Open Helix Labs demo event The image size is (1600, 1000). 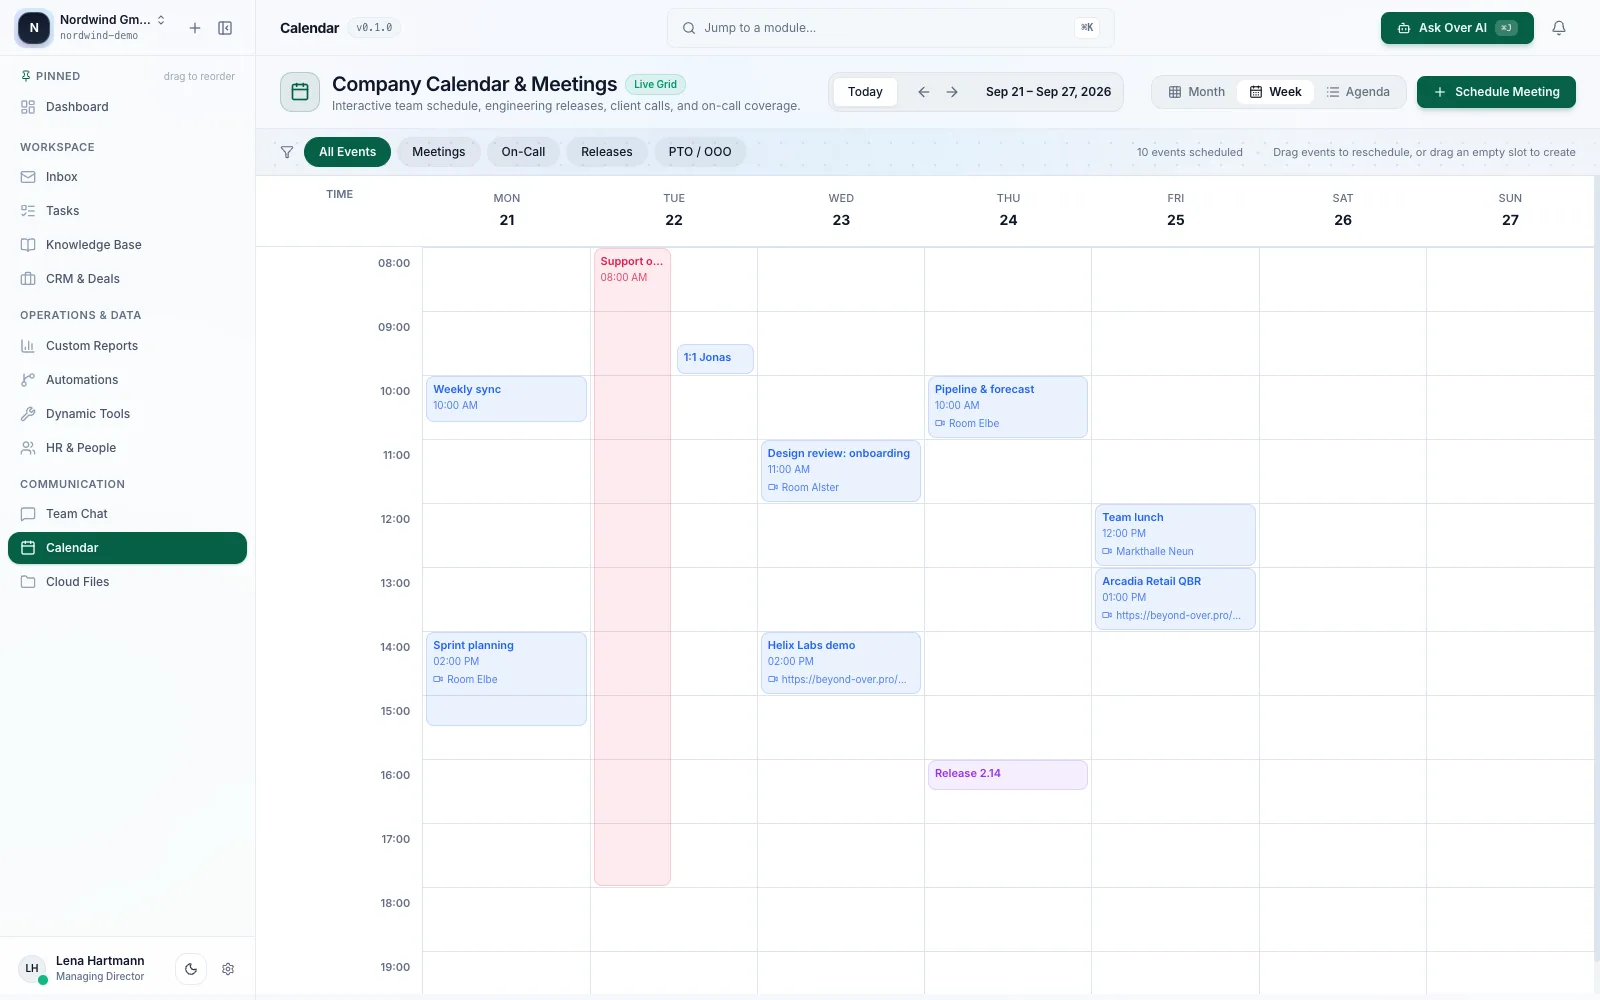840,663
